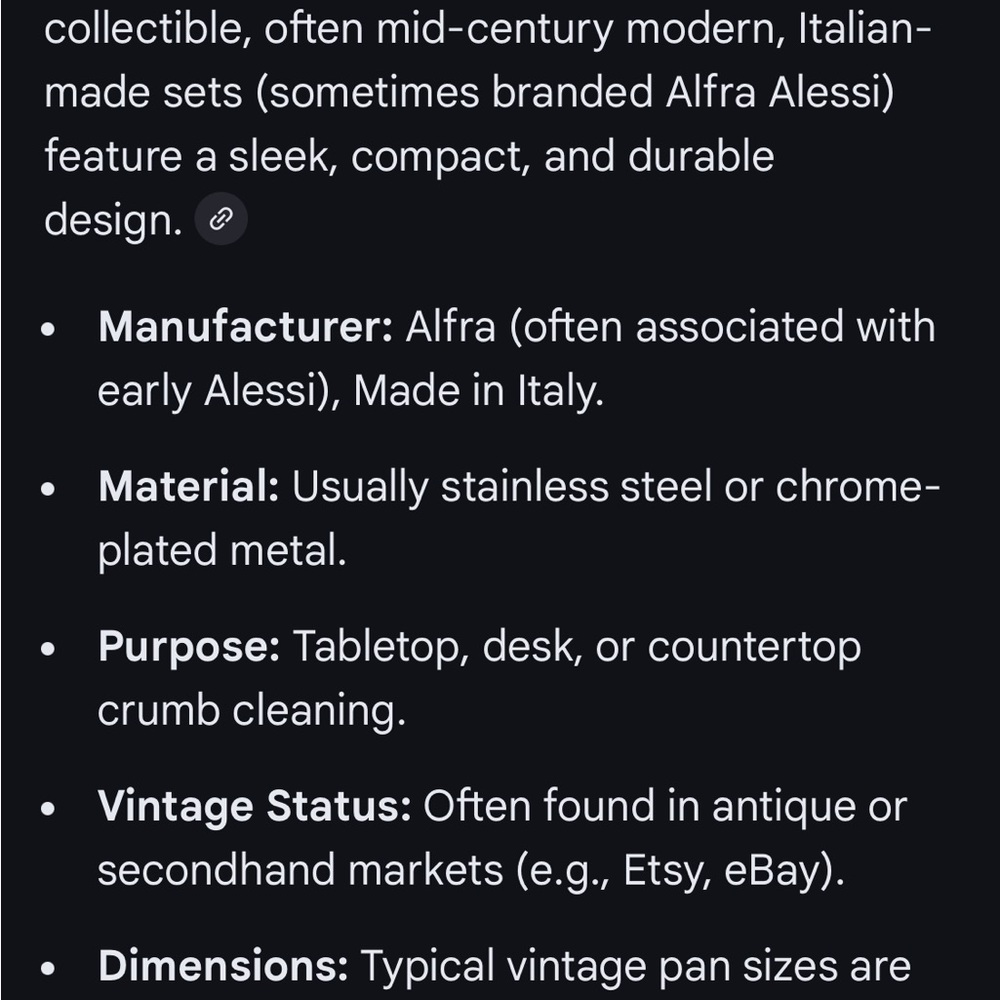Click 'Alfra Alessi)' in the top paragraph
The width and height of the screenshot is (1000, 1000).
click(780, 92)
